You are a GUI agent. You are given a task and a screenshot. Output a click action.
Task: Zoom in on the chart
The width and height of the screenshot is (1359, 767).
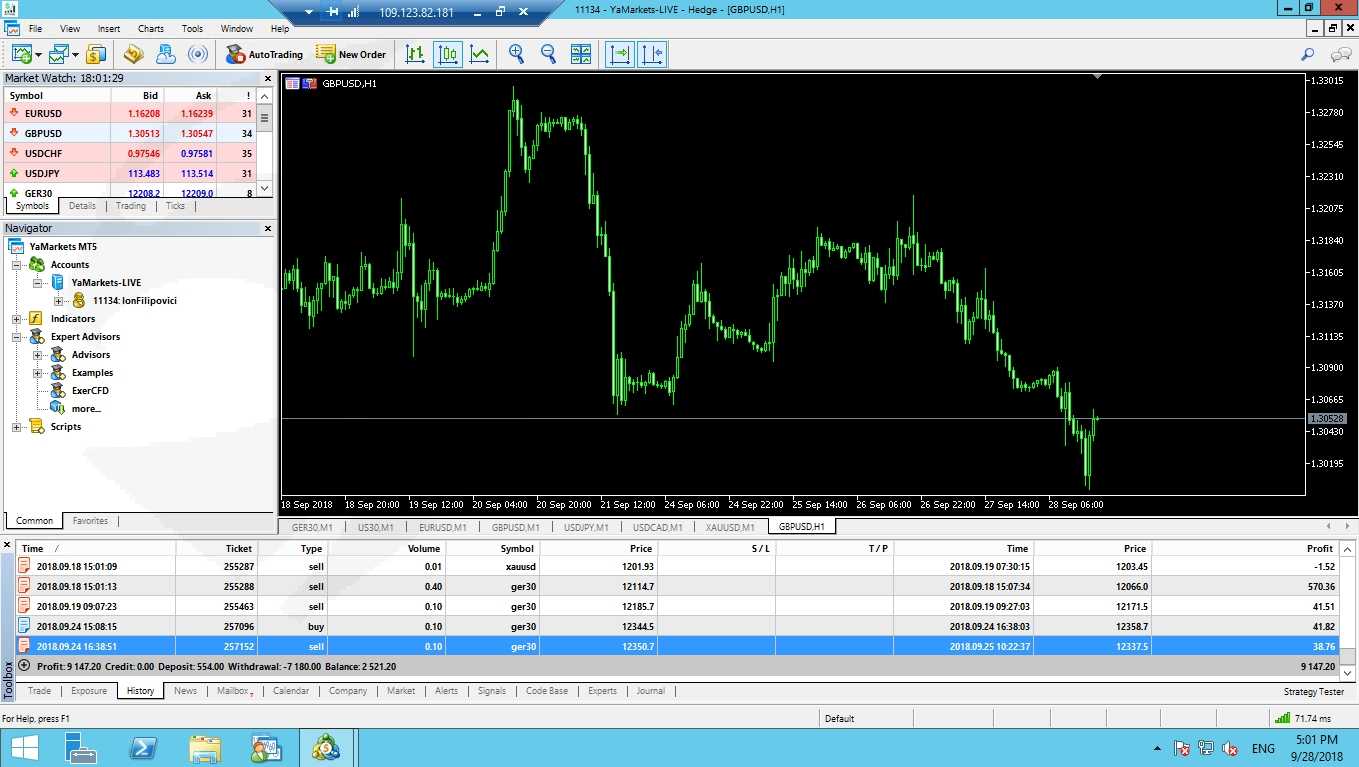click(516, 54)
